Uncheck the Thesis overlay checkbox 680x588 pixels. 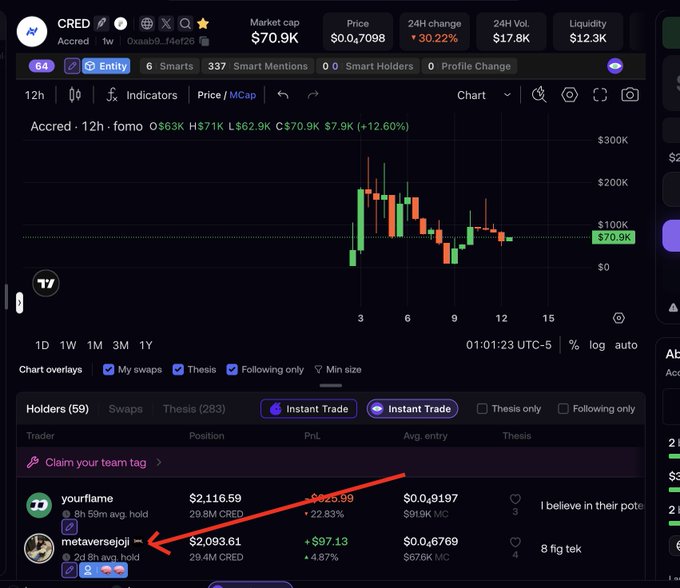click(x=178, y=369)
